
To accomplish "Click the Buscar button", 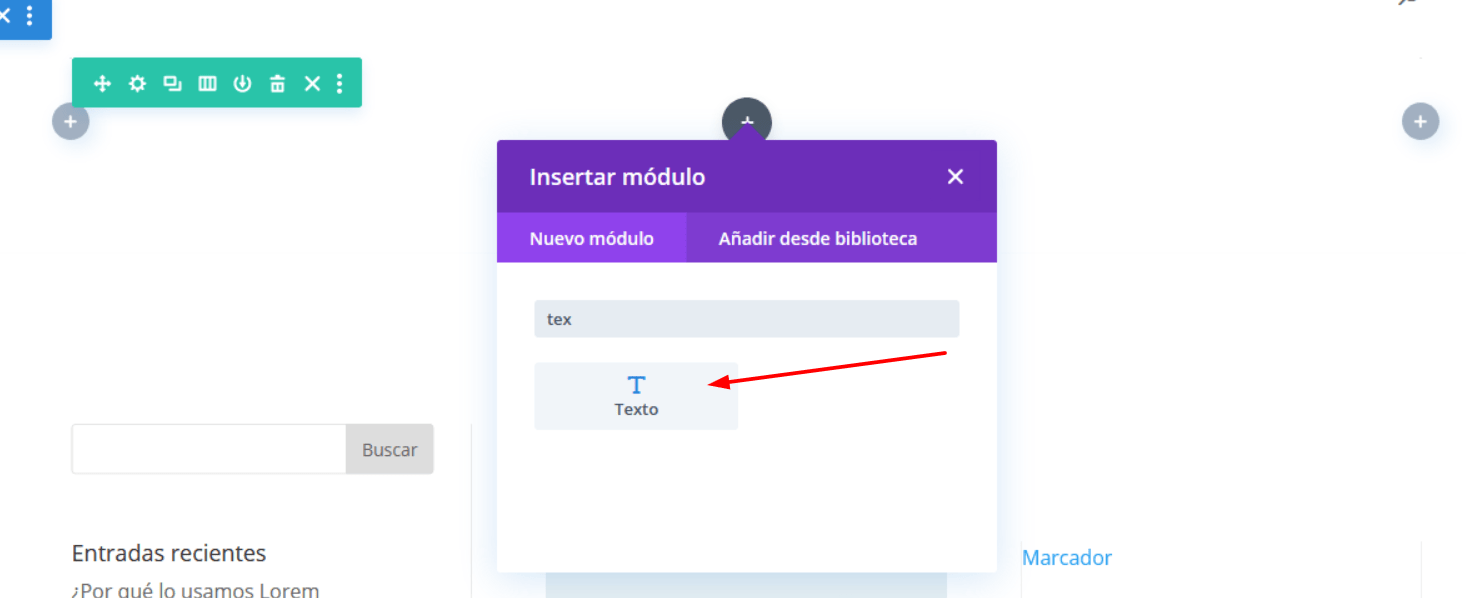I will point(390,449).
